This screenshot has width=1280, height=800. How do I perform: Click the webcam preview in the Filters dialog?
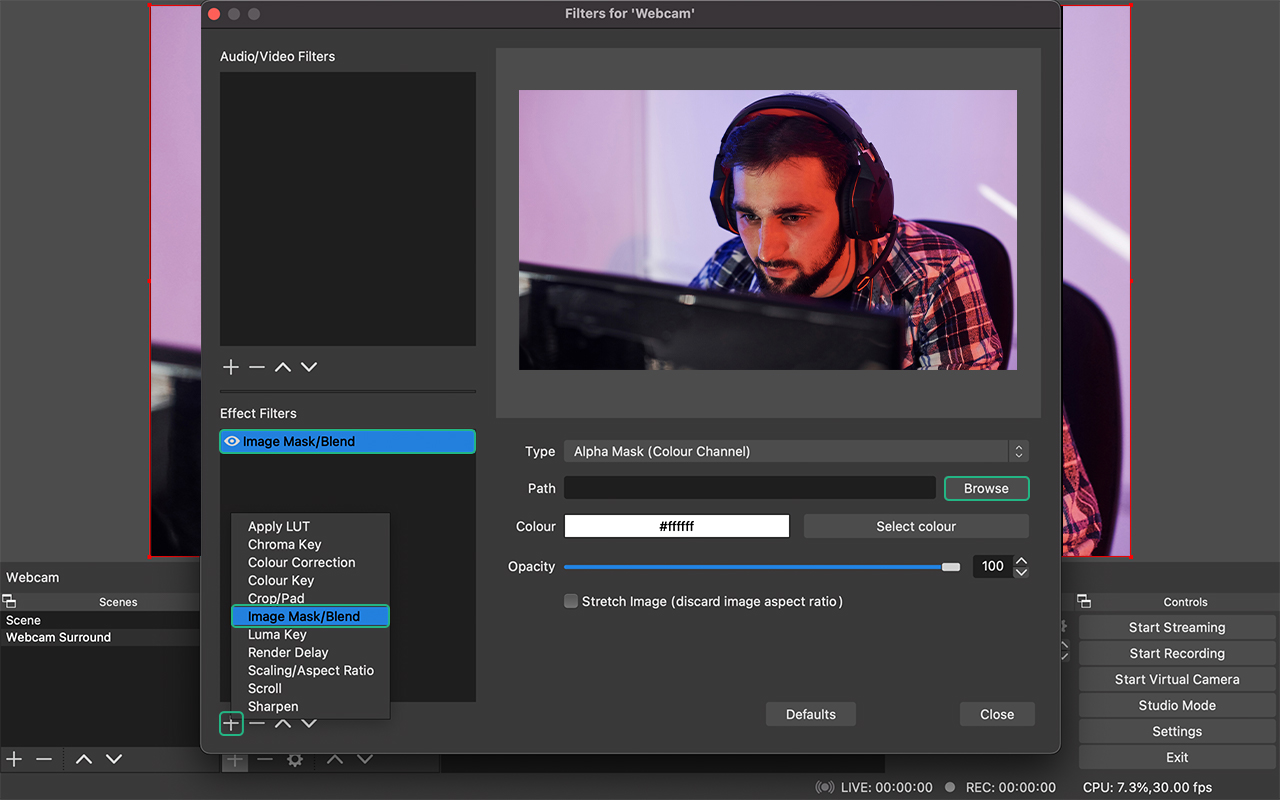768,230
